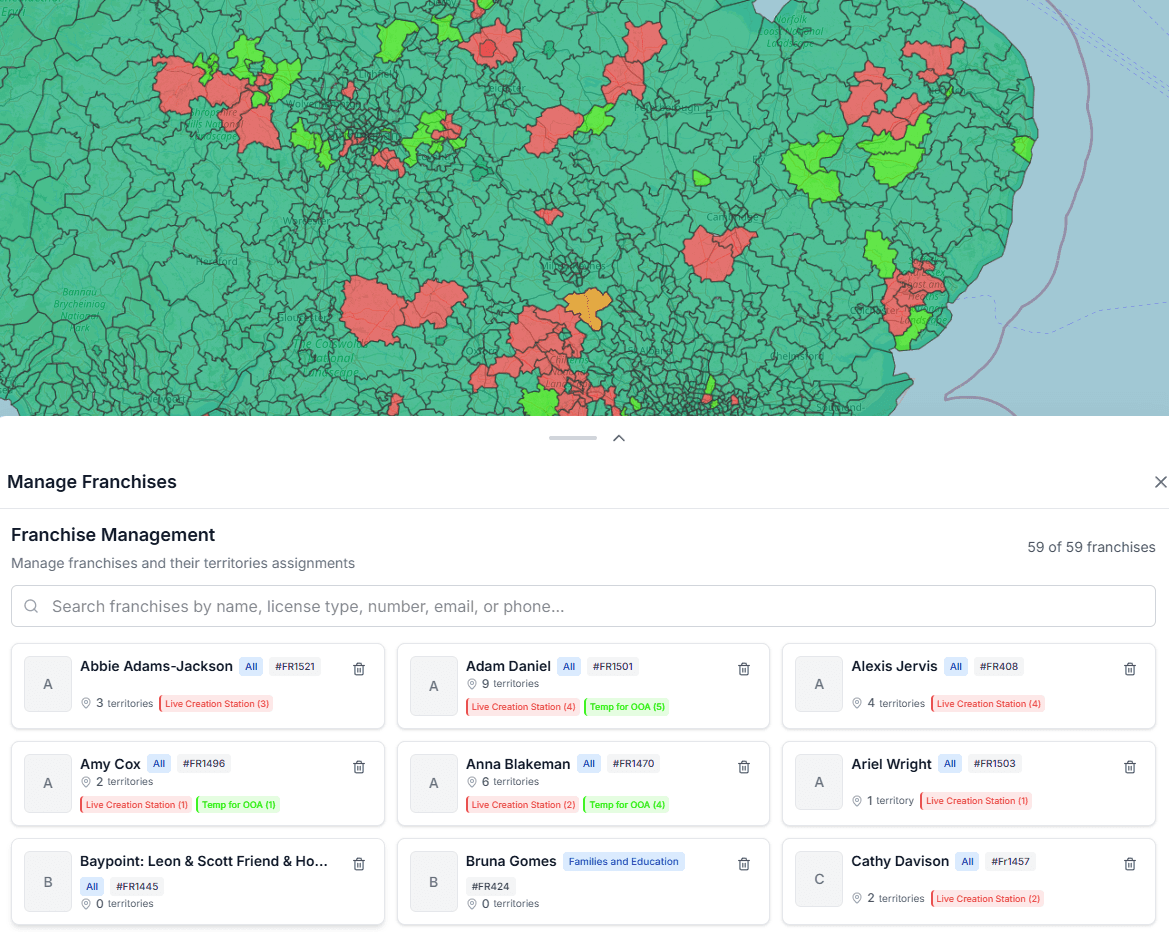Click the trash icon on the Baypoint card
Screen dimensions: 1169x932
[x=358, y=863]
